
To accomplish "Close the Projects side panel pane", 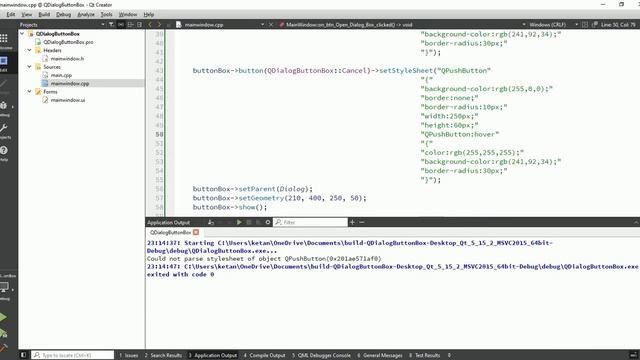I will pyautogui.click(x=140, y=24).
